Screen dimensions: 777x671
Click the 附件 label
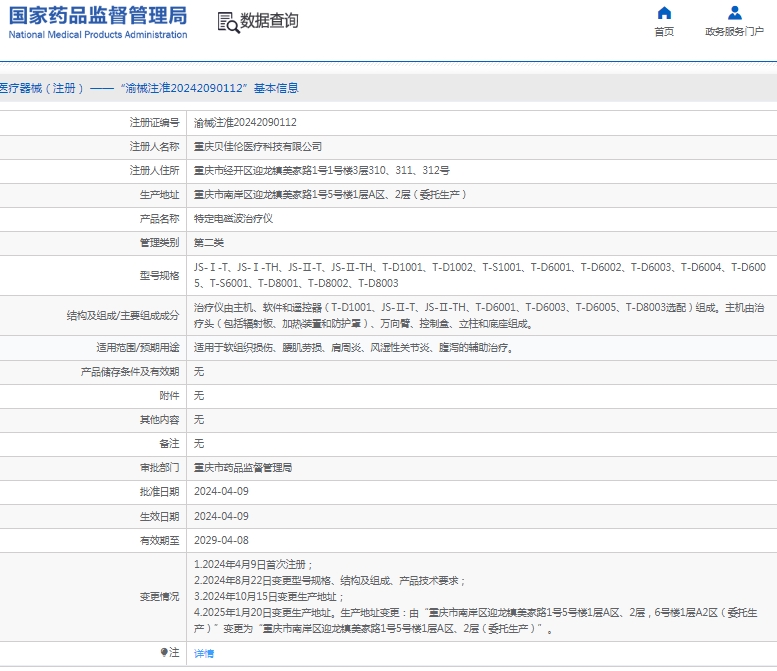[x=169, y=396]
